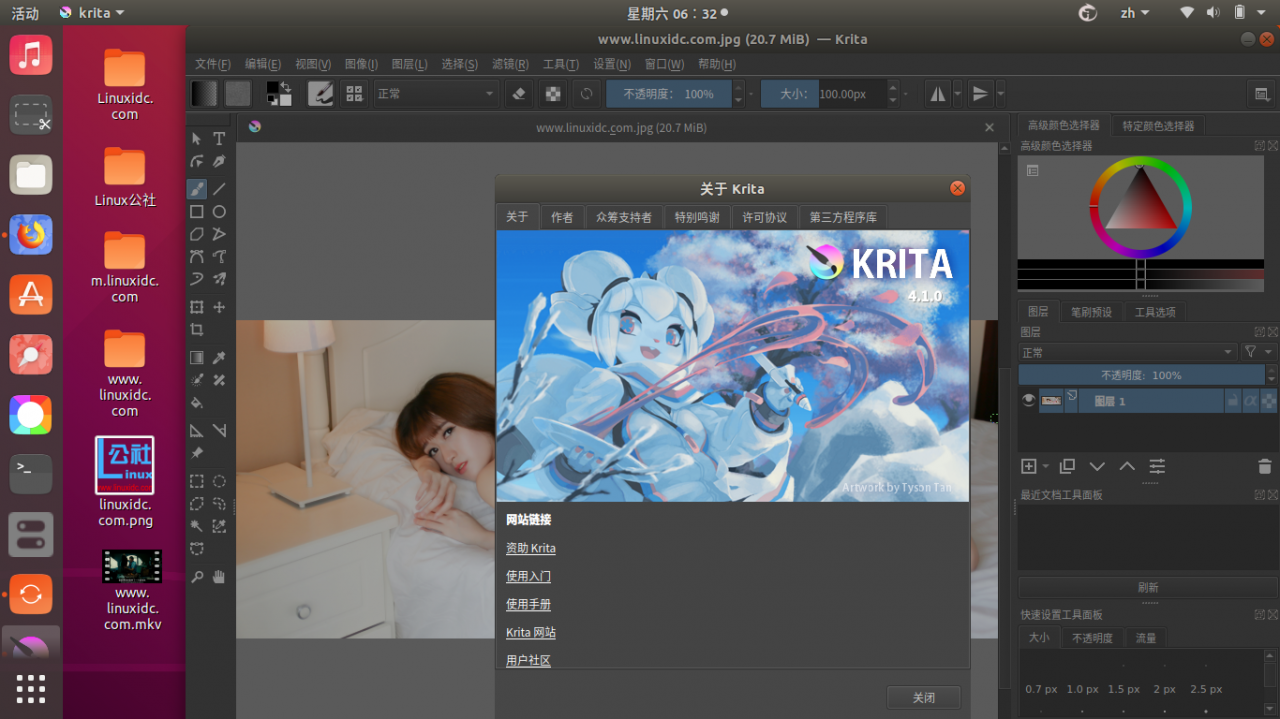Toggle the lock on layer 图层 1
The image size is (1280, 719).
(x=1232, y=401)
